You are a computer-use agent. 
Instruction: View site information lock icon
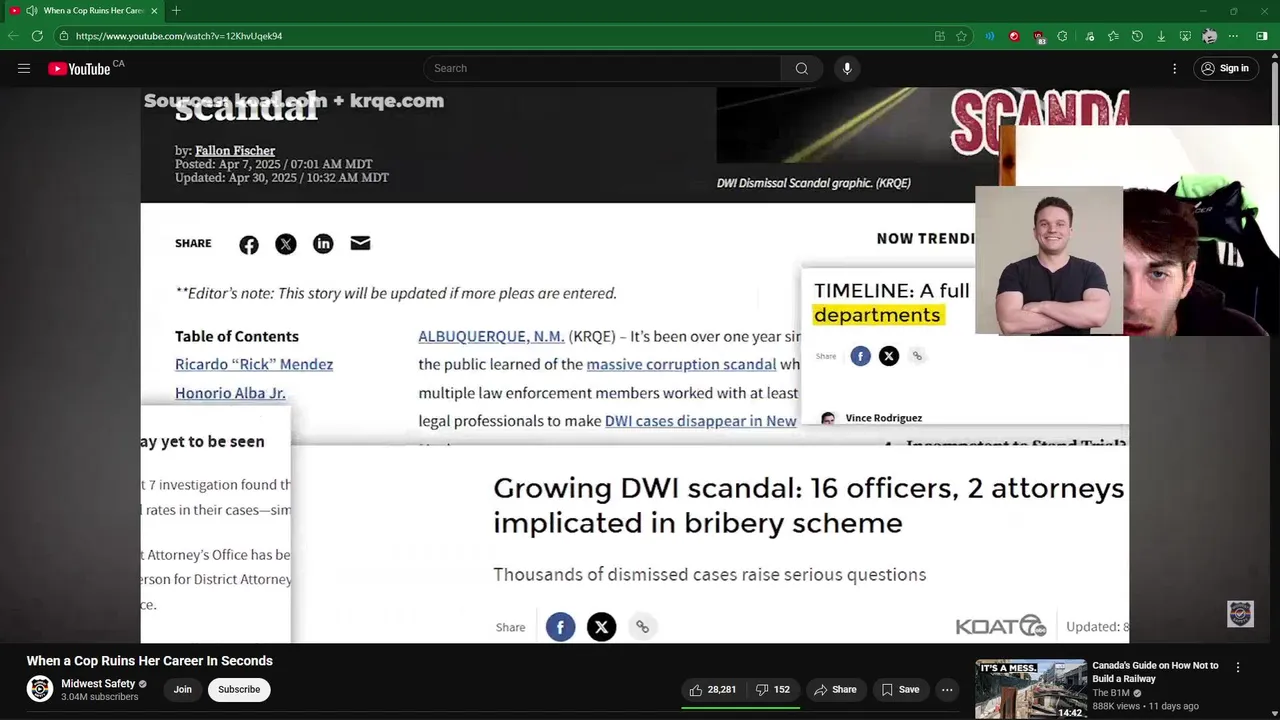64,36
